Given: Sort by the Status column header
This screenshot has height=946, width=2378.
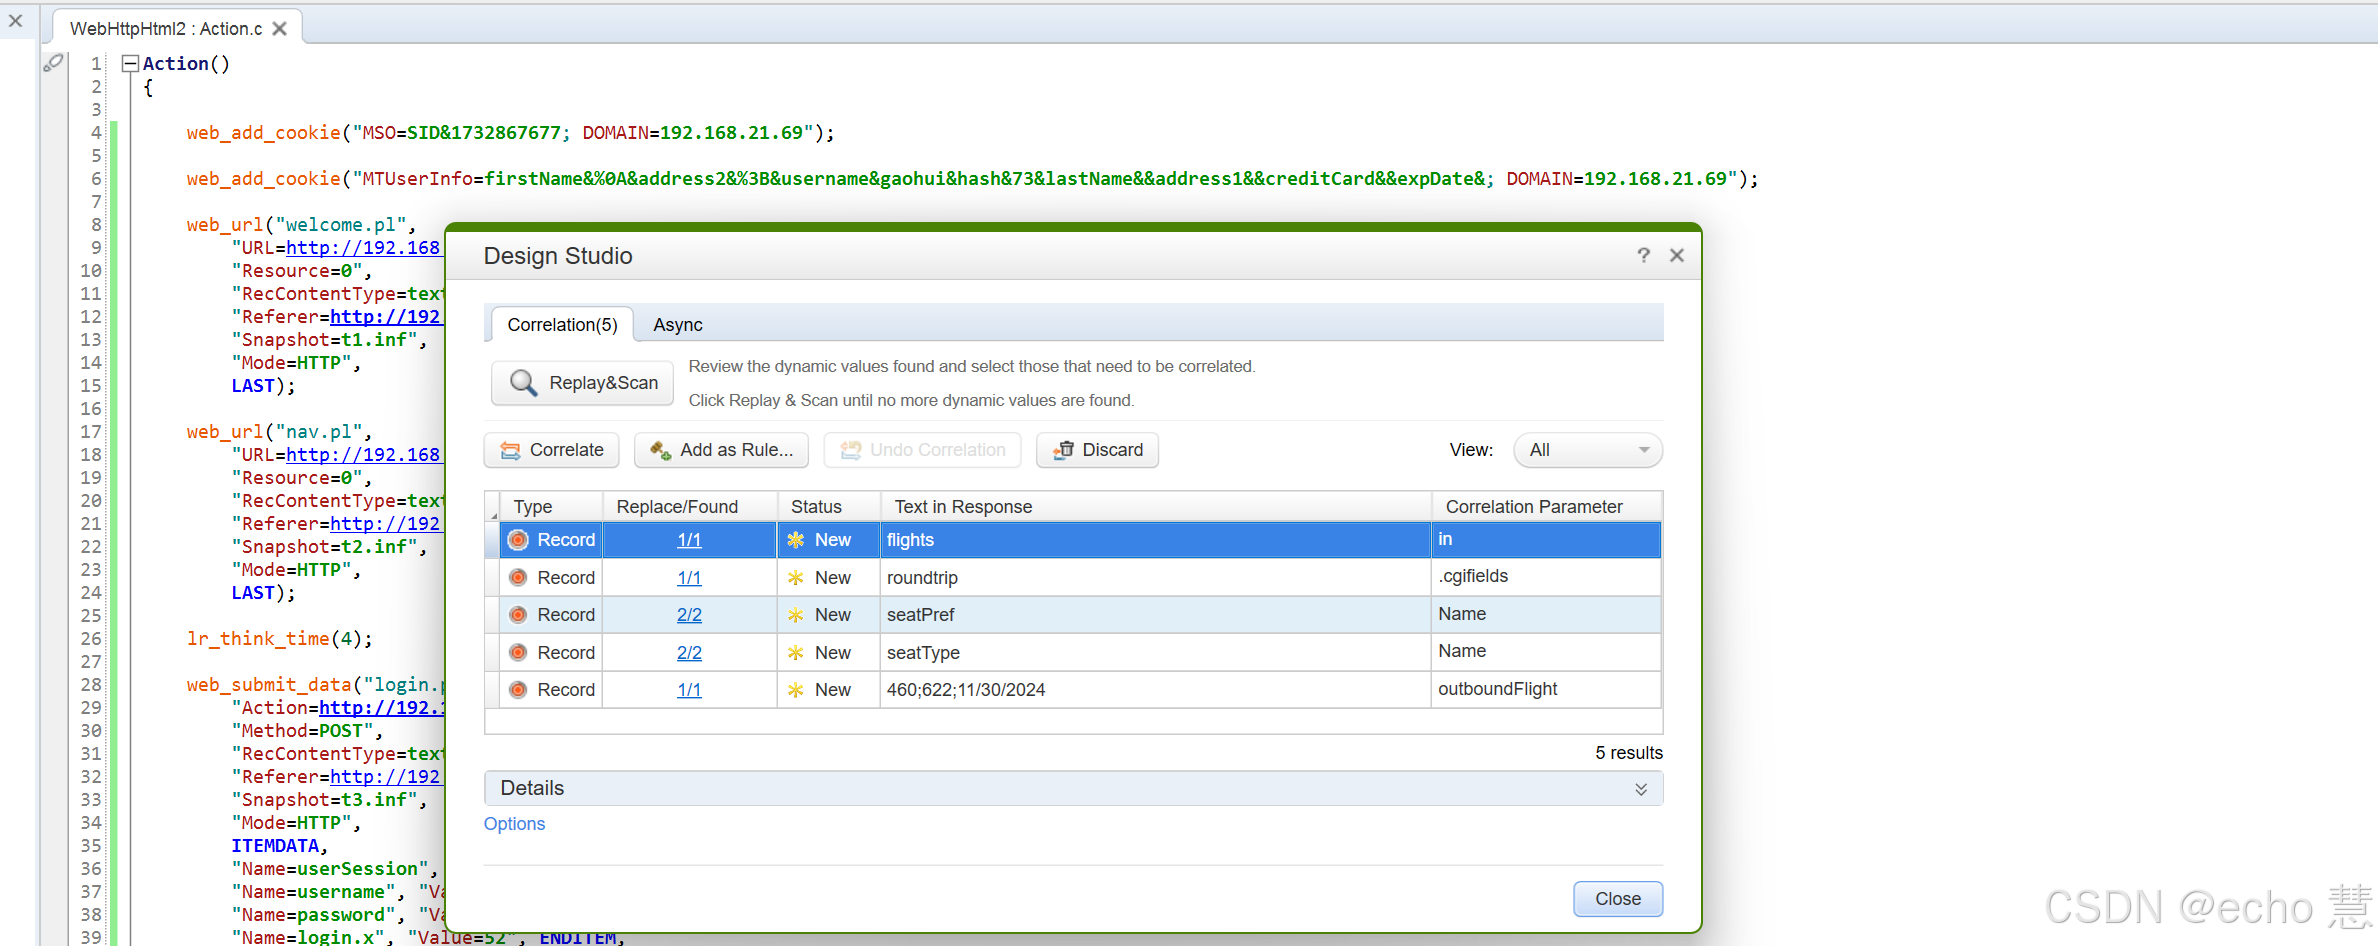Looking at the screenshot, I should [829, 507].
